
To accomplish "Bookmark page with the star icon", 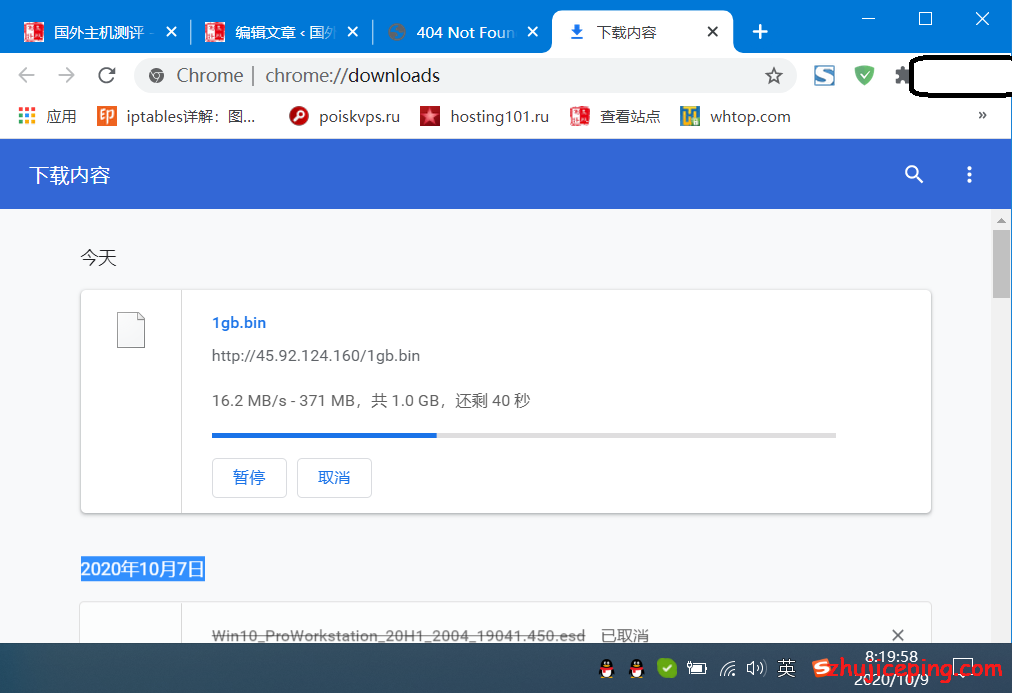I will (x=773, y=76).
